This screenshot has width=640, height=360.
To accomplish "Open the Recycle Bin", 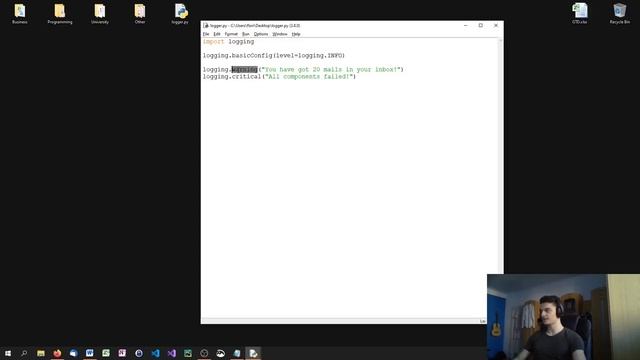I will [620, 13].
